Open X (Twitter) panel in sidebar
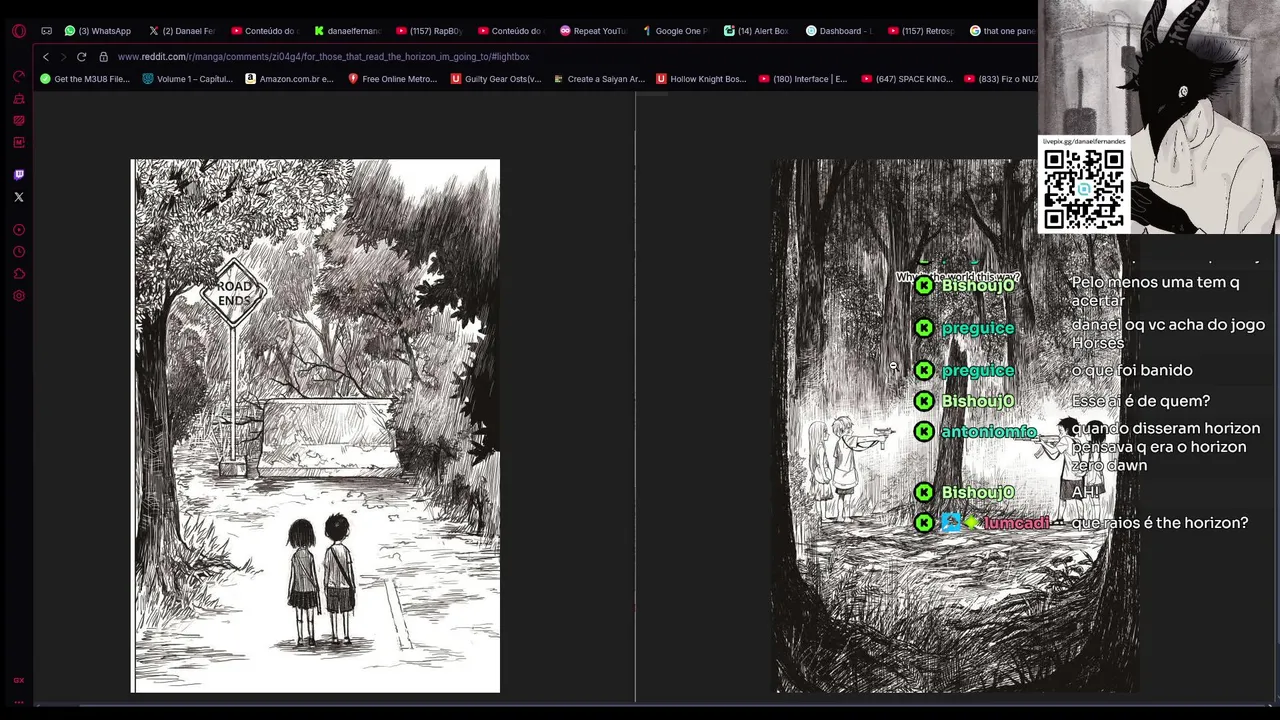This screenshot has height=720, width=1280. [x=18, y=197]
